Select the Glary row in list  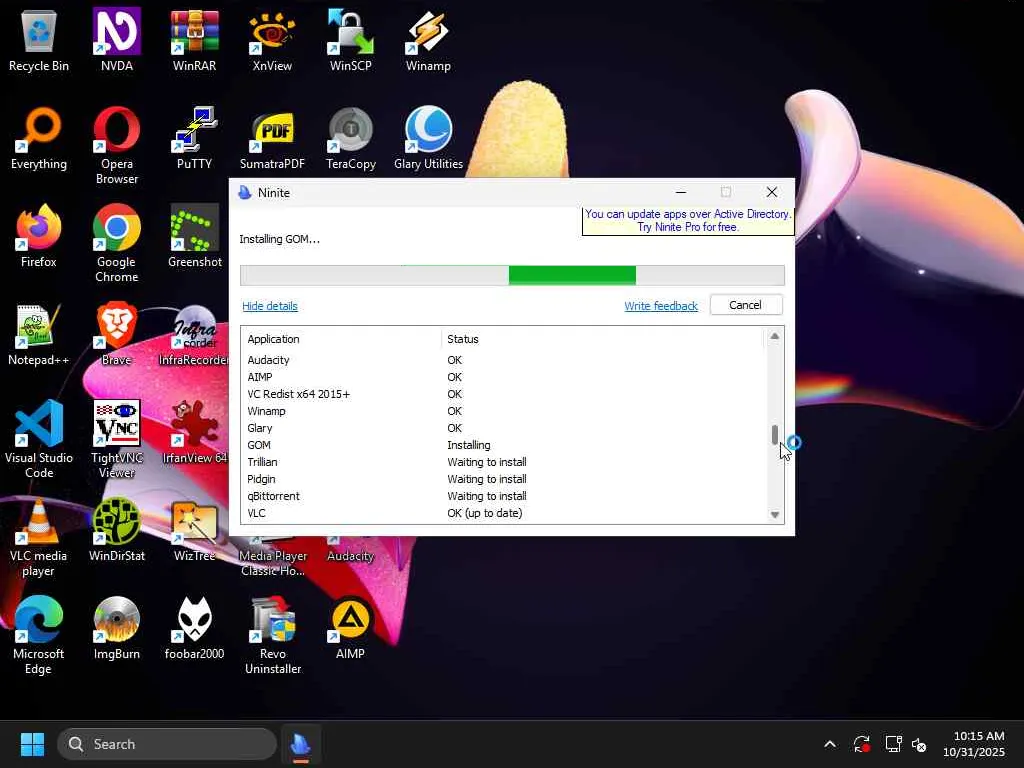tap(503, 428)
